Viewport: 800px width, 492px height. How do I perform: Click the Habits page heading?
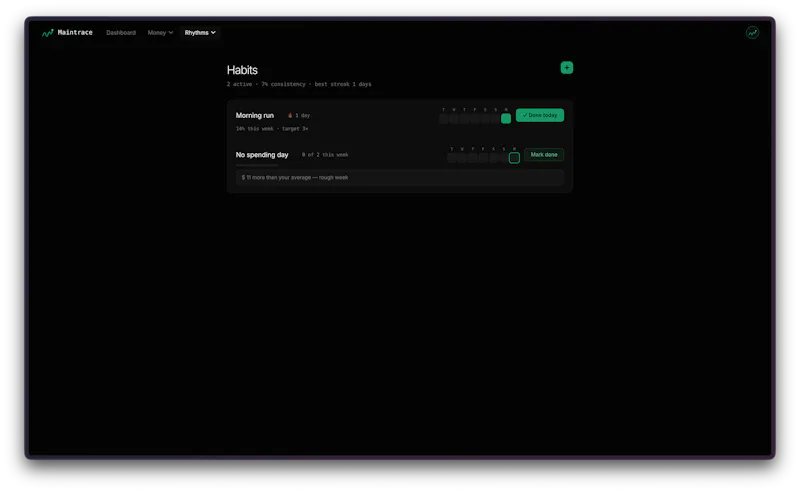(242, 70)
